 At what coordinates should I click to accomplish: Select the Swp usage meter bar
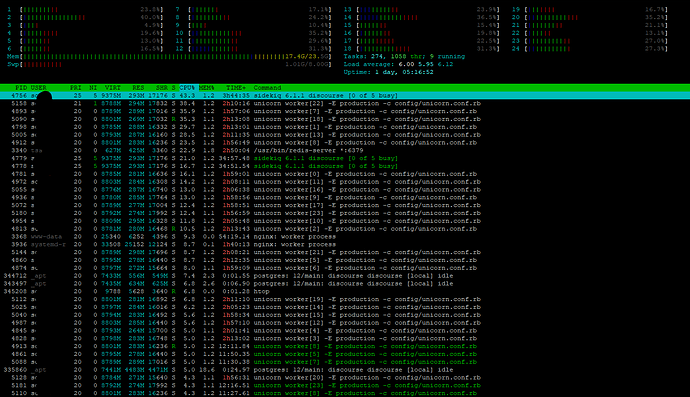point(169,64)
